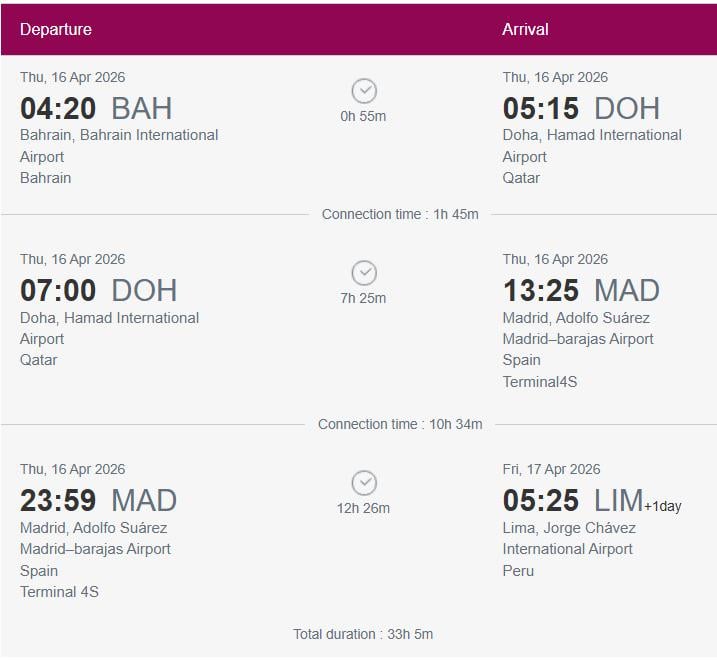Click the clock icon above 0h 55m
Screen dimensions: 717x660
click(364, 91)
